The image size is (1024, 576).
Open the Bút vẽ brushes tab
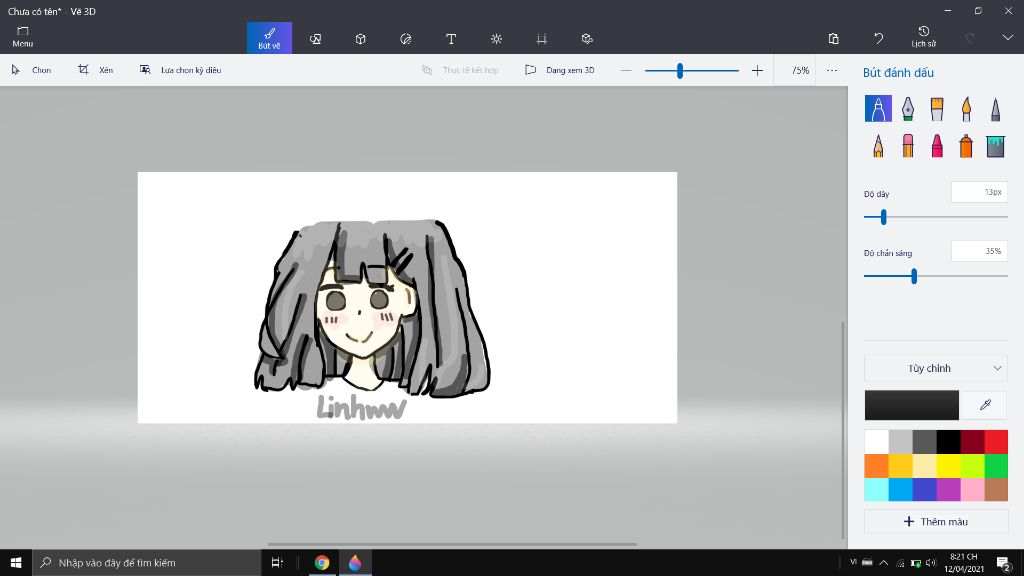tap(269, 38)
